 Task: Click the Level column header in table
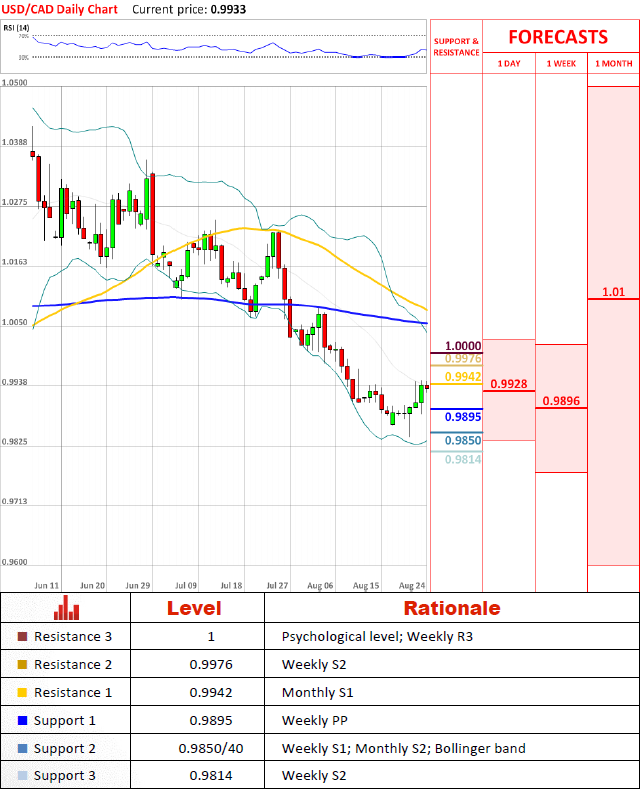pos(194,608)
